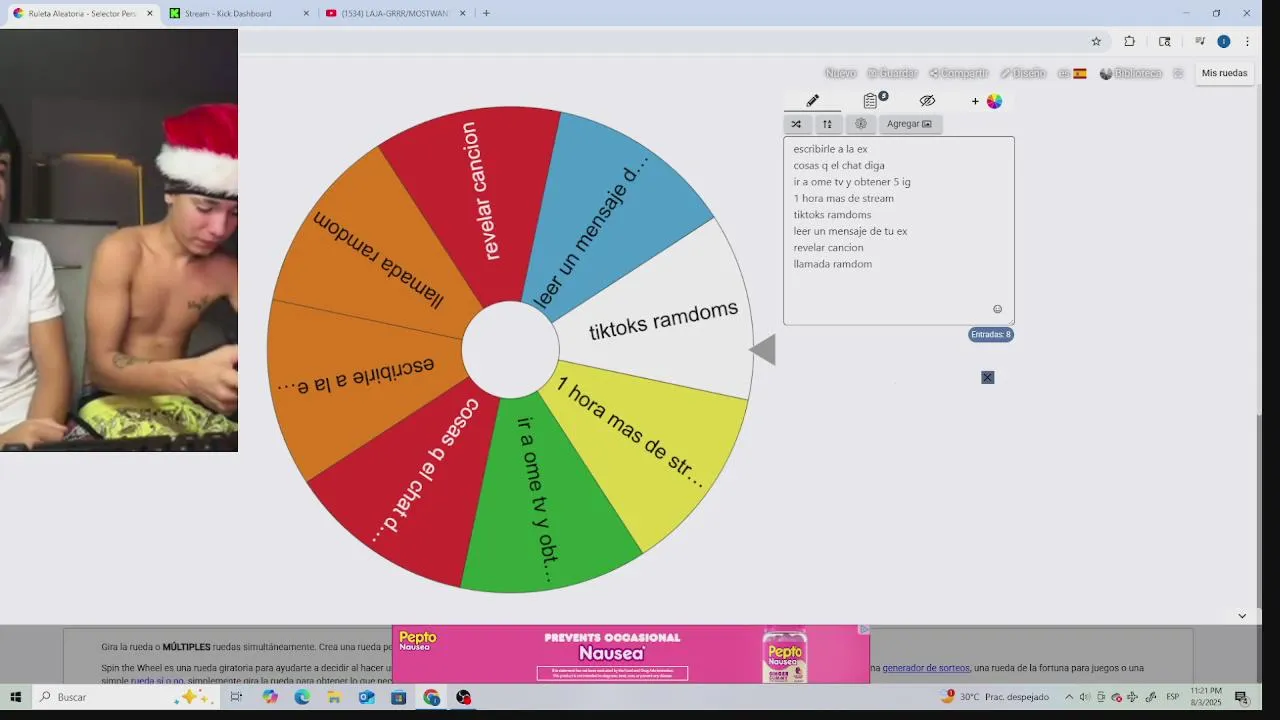Click Compartir to share the wheel
The width and height of the screenshot is (1280, 720).
click(x=958, y=73)
